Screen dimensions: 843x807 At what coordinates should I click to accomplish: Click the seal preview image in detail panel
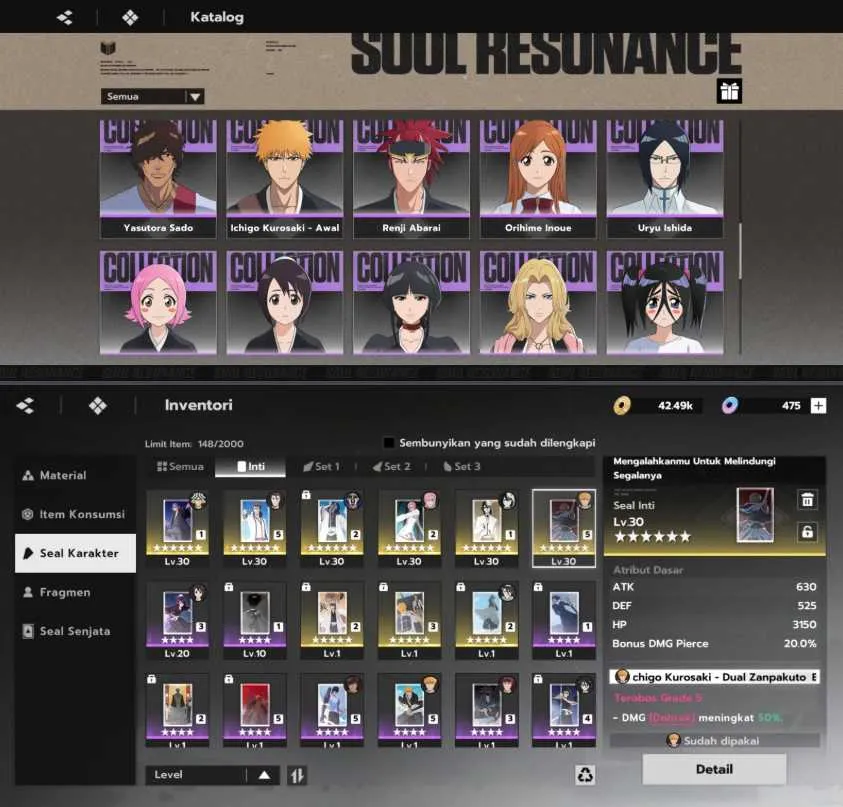coord(755,515)
